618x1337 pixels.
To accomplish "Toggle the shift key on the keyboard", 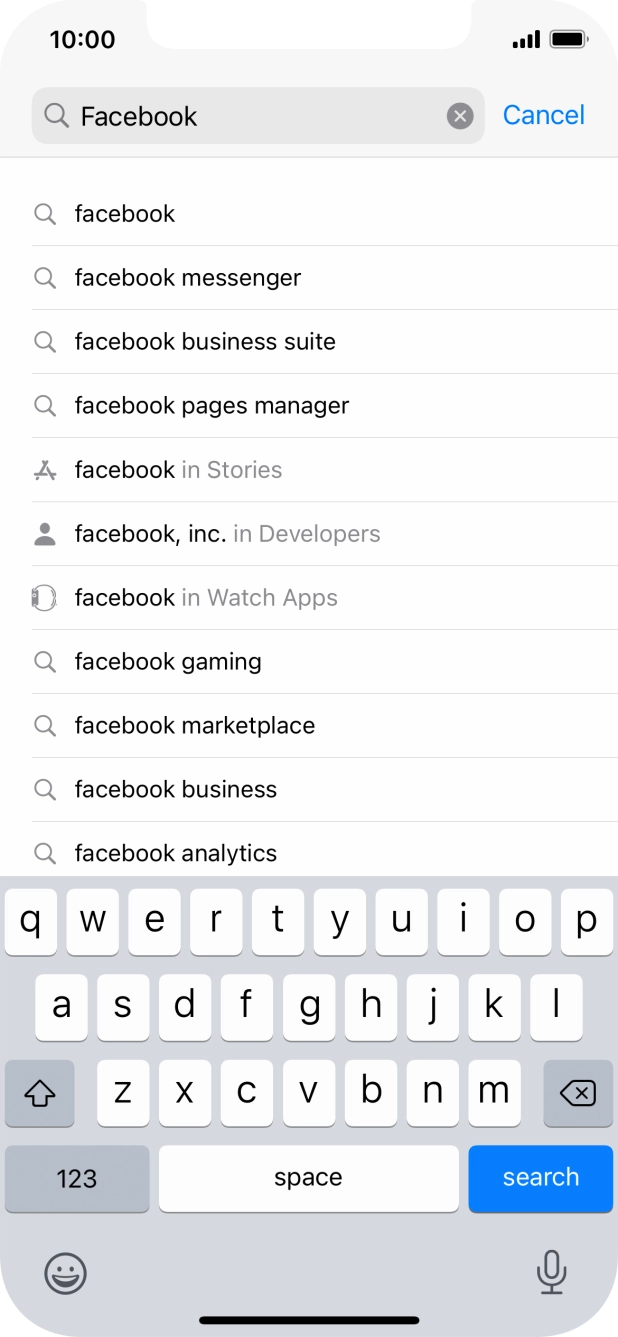I will point(40,1094).
